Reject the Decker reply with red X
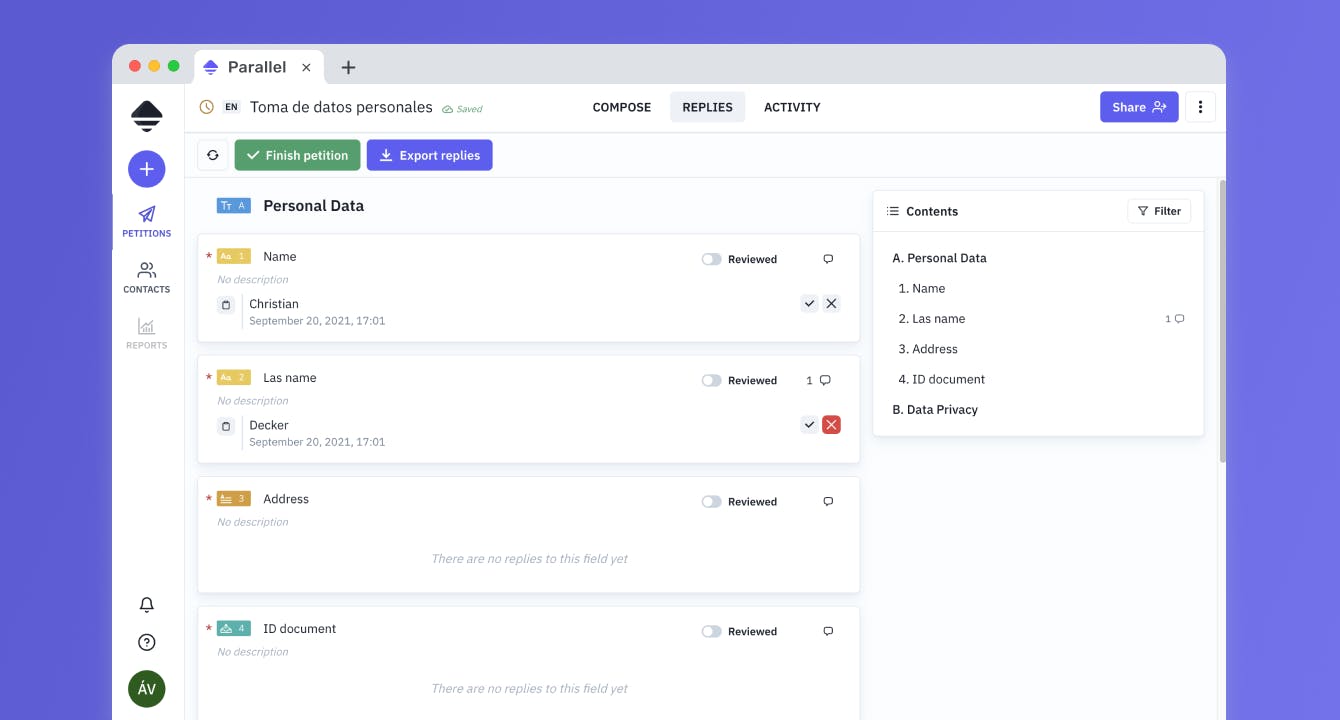The height and width of the screenshot is (720, 1340). click(x=831, y=425)
